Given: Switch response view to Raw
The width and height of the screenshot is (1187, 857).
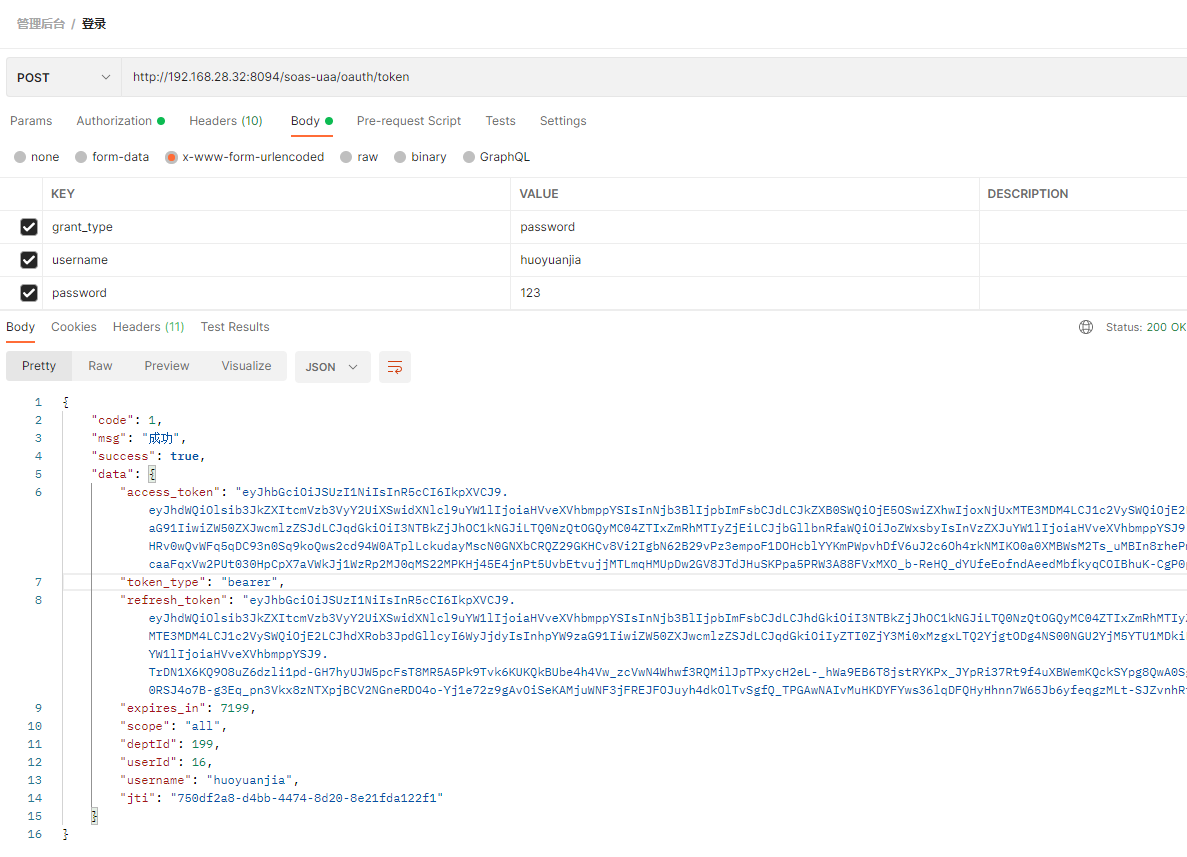Looking at the screenshot, I should pyautogui.click(x=100, y=366).
